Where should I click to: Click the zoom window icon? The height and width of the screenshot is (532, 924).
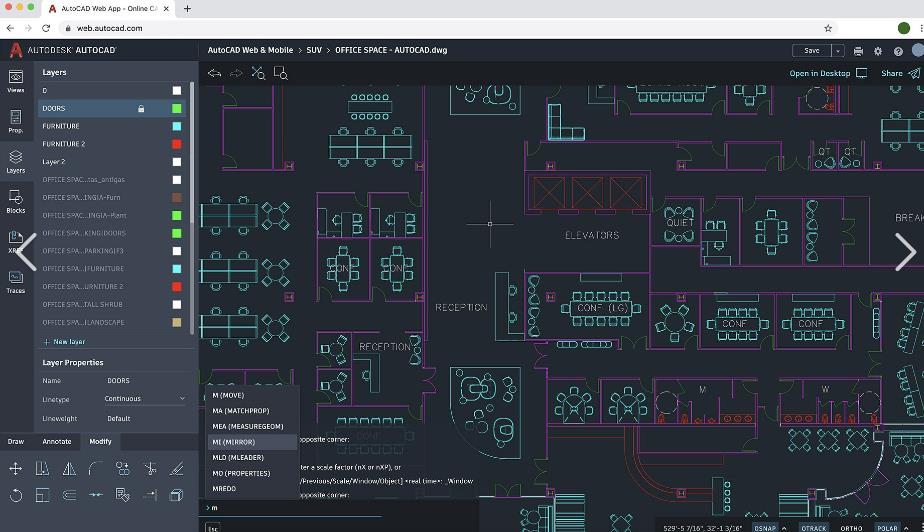point(280,73)
